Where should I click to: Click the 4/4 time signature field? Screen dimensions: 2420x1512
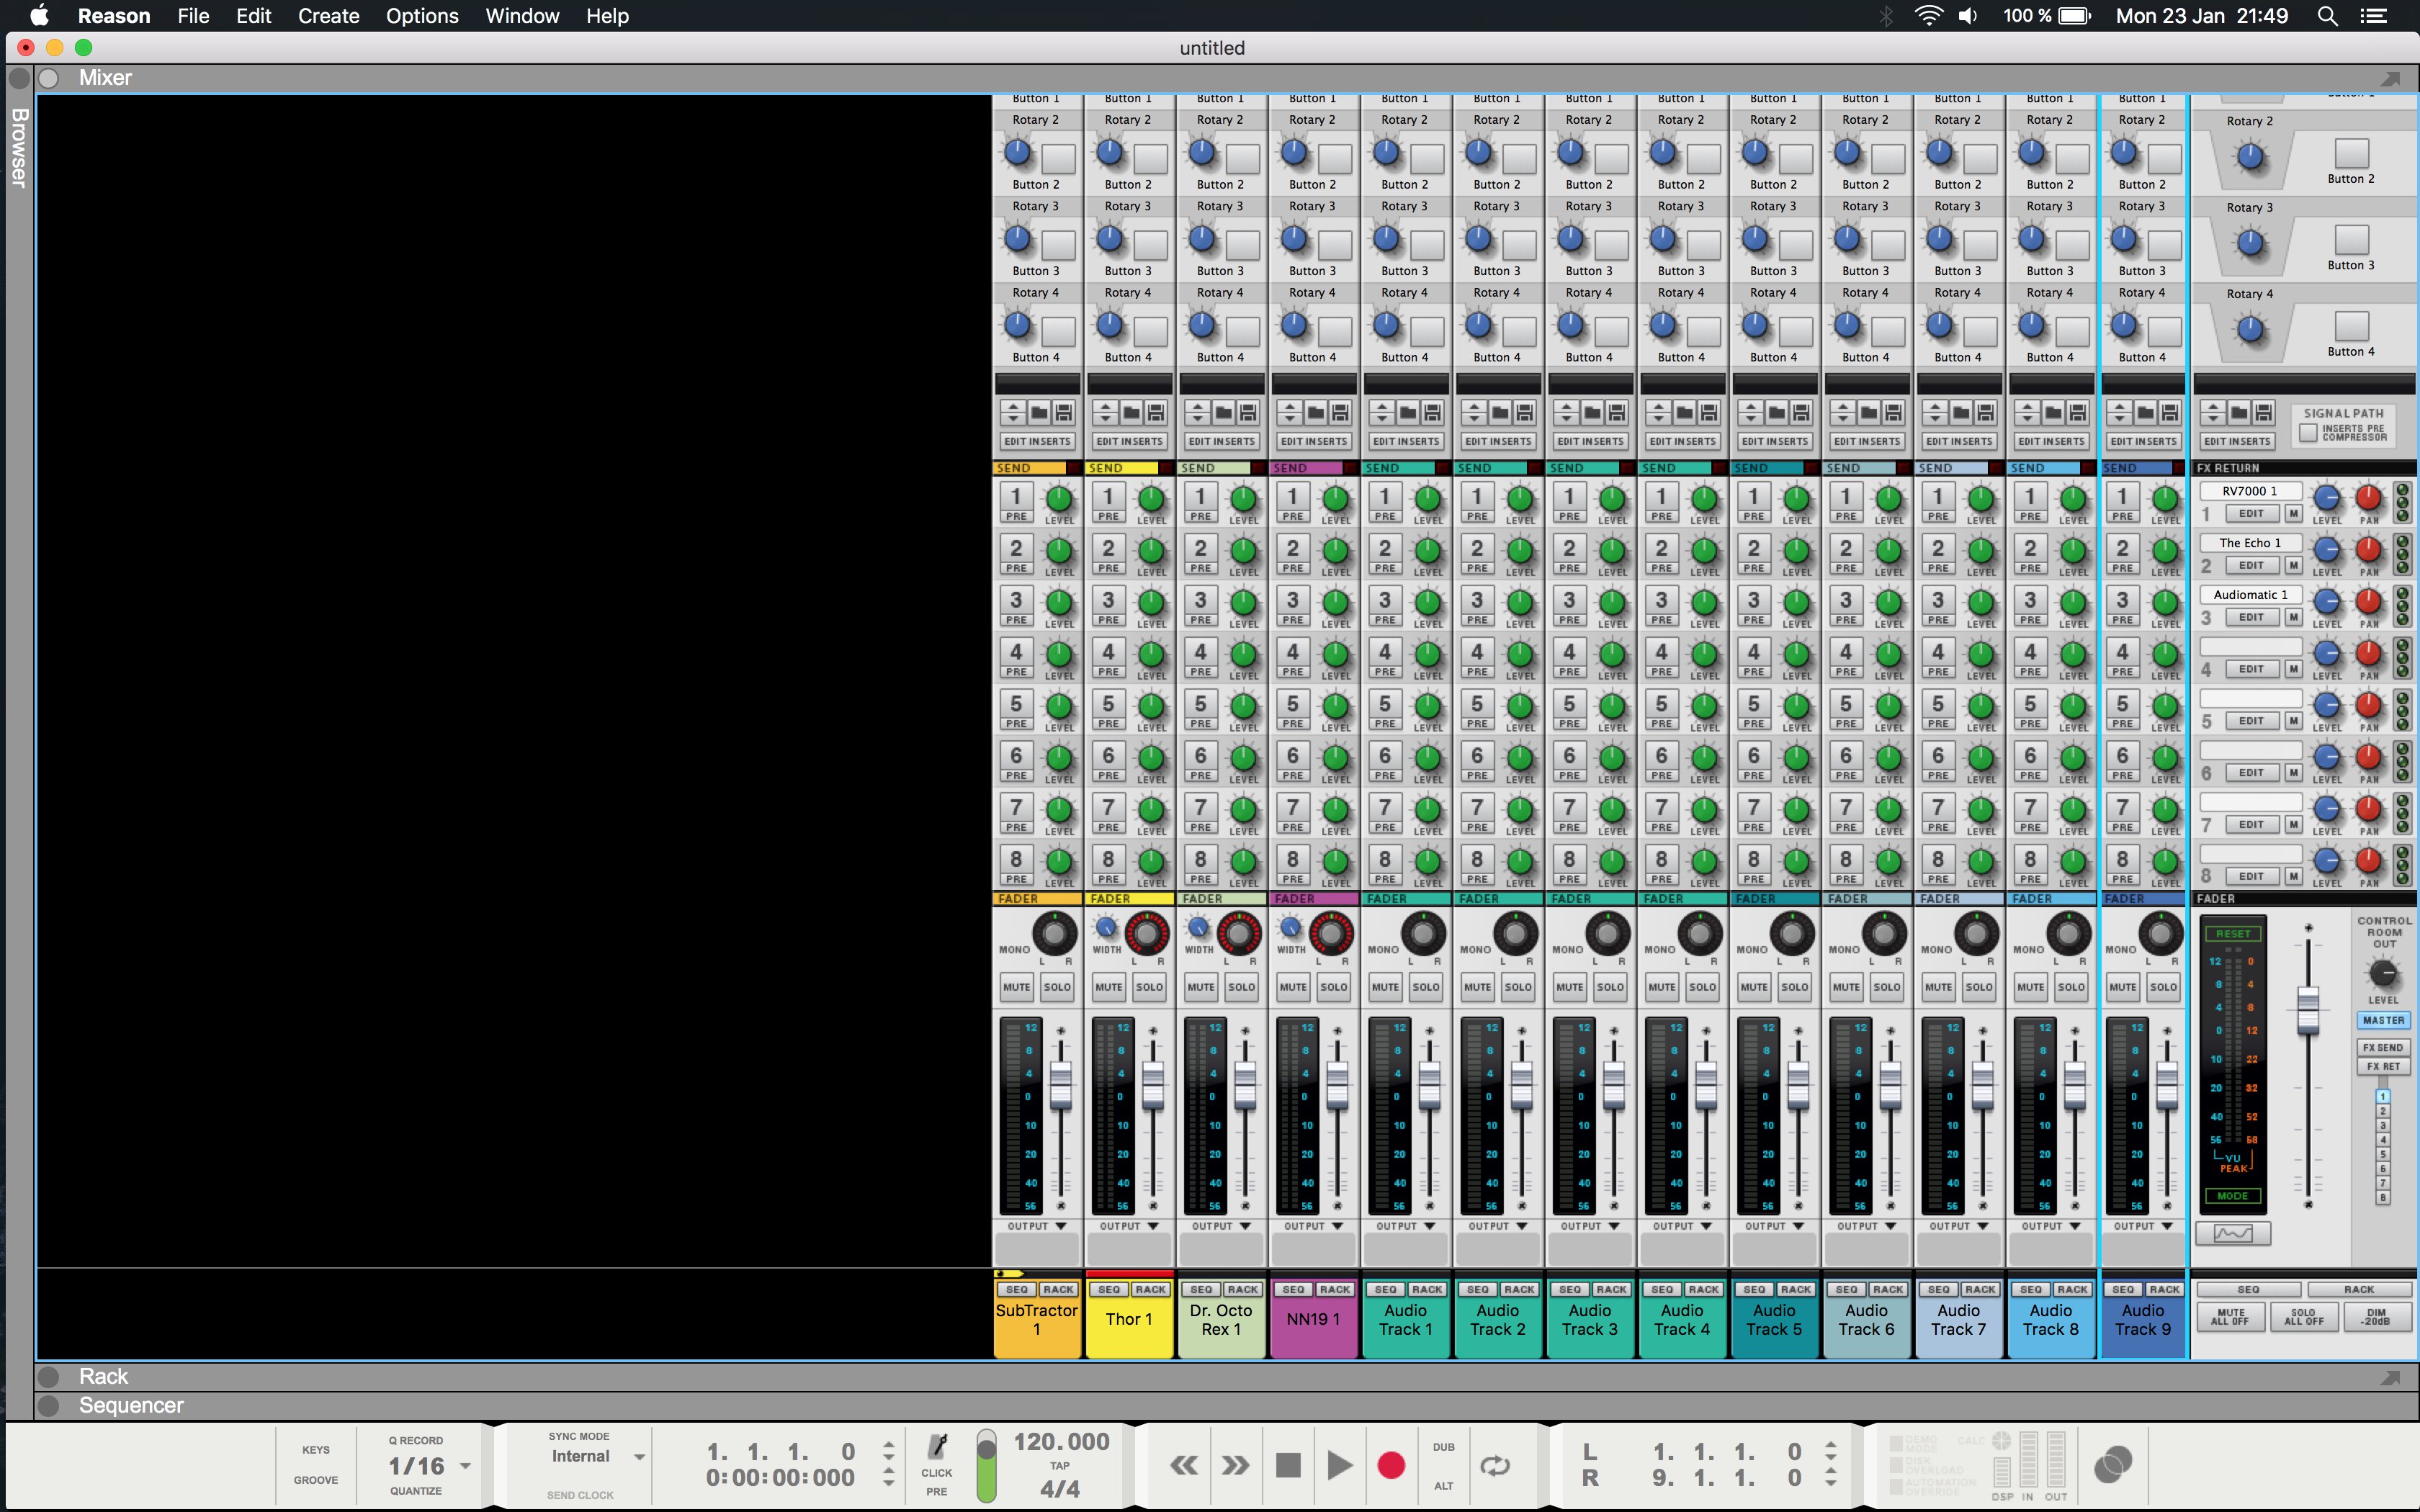click(1059, 1489)
